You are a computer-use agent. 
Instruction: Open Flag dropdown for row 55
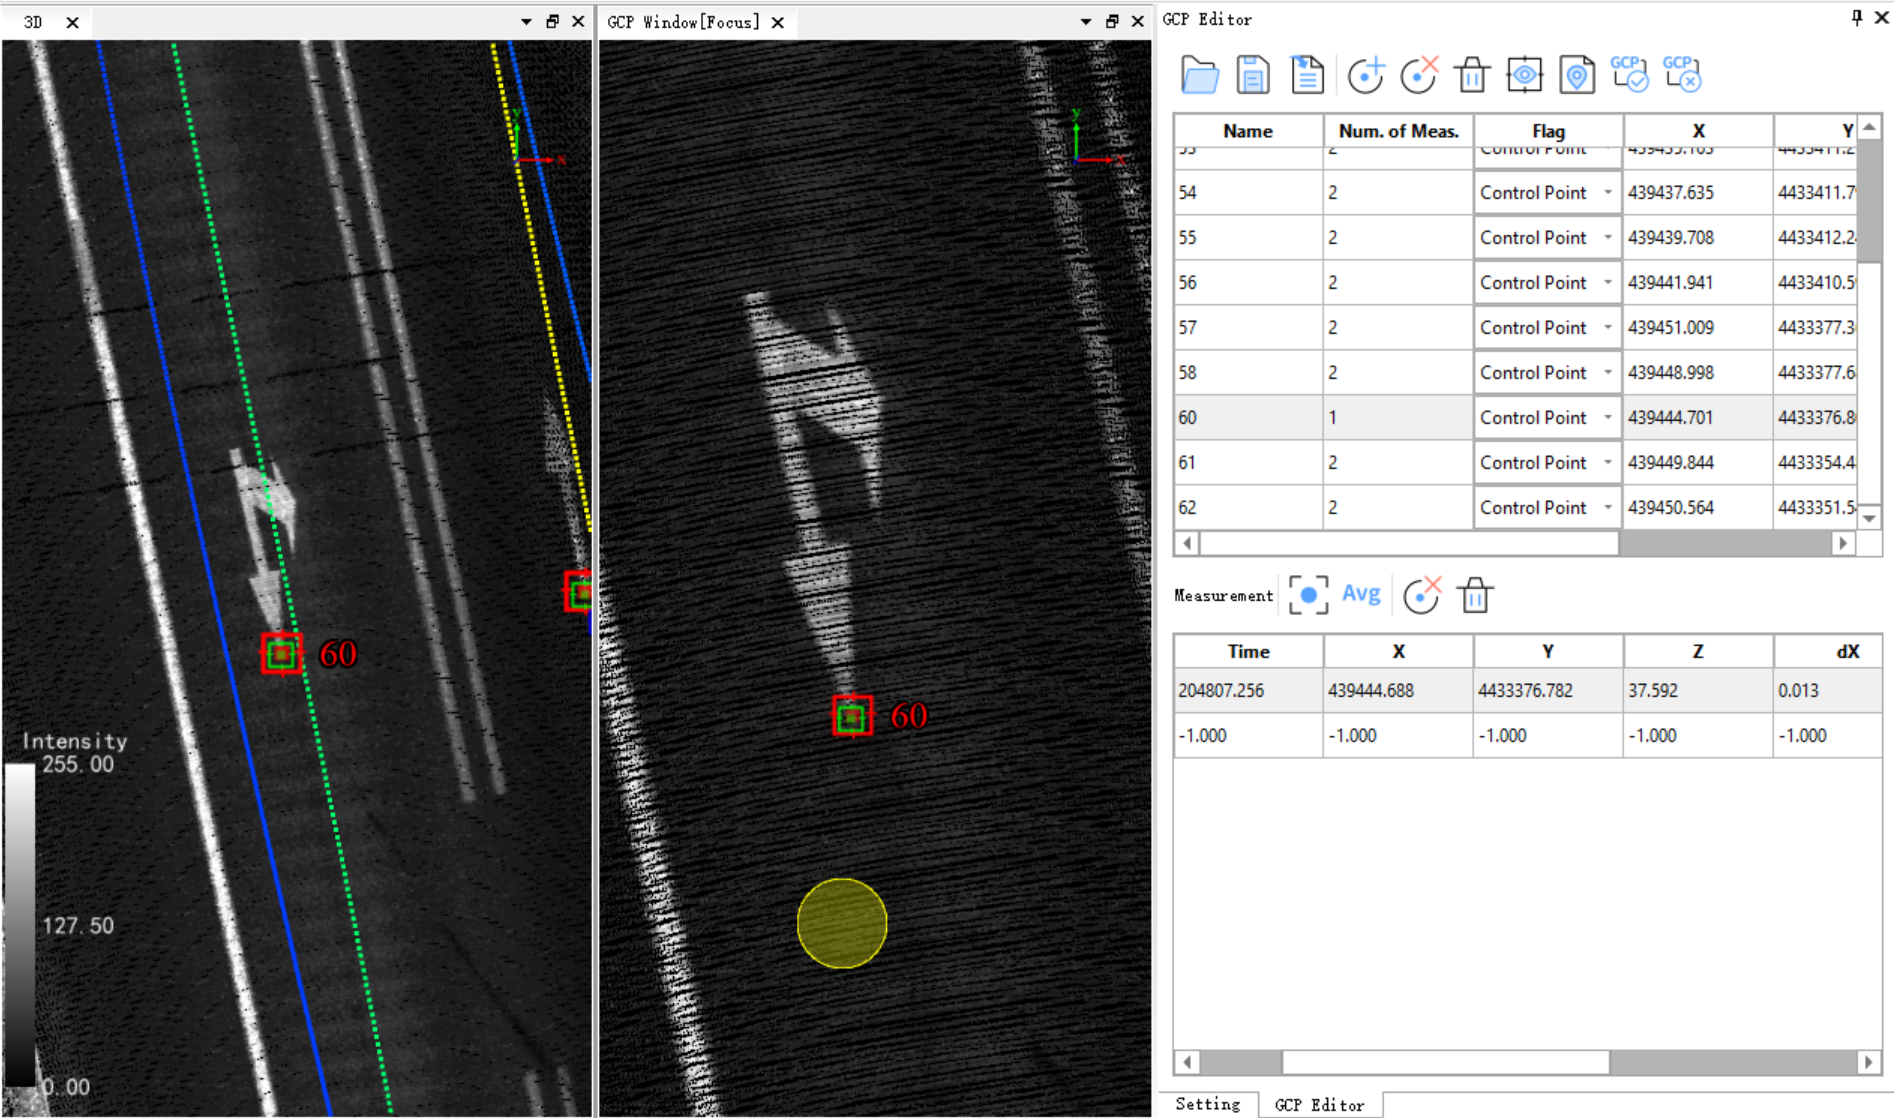(x=1607, y=237)
